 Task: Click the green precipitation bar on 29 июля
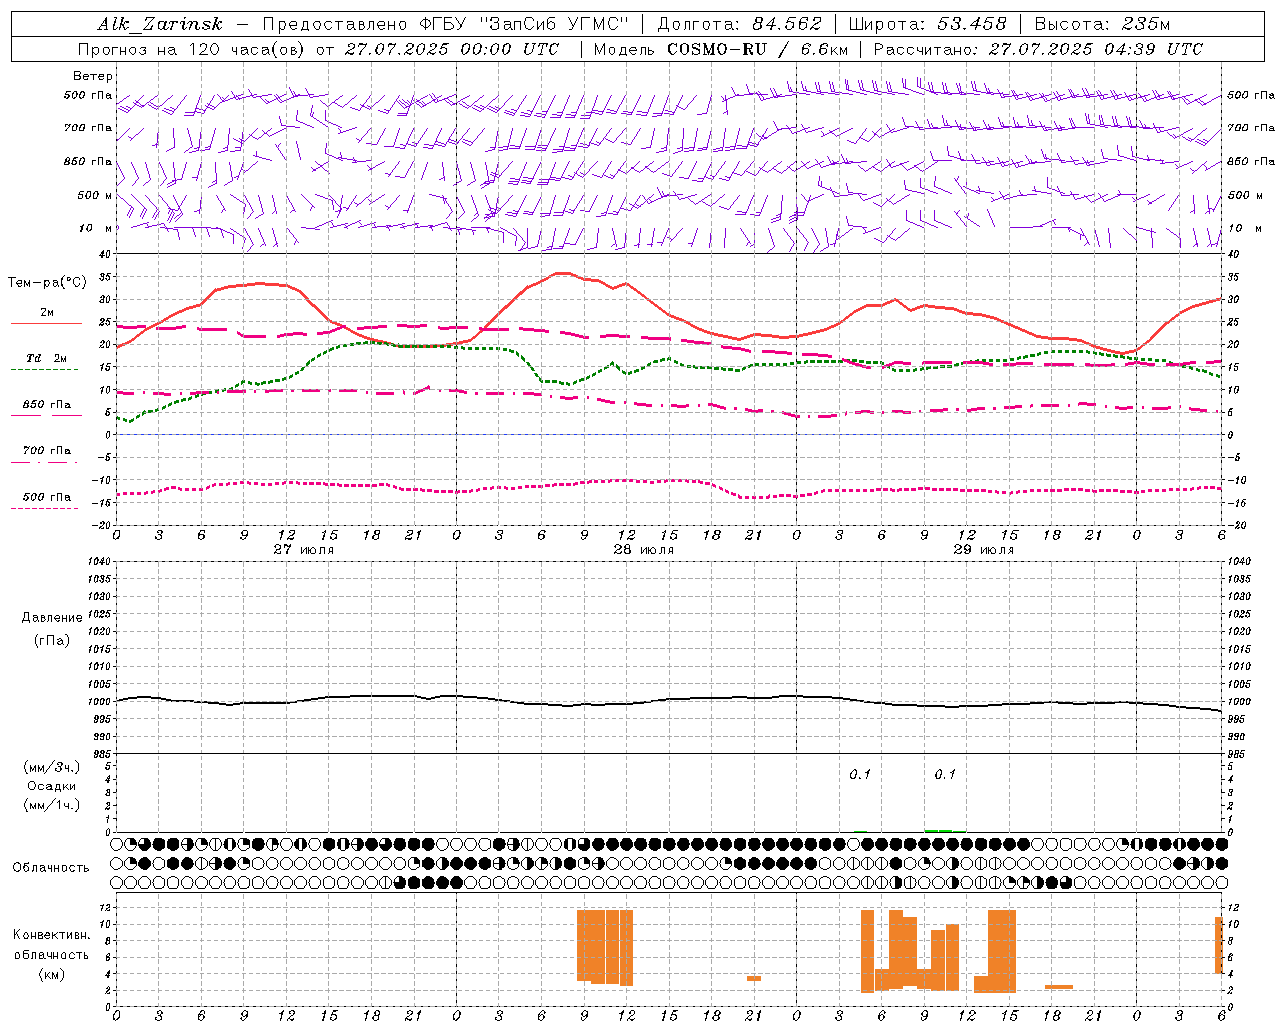[x=945, y=830]
